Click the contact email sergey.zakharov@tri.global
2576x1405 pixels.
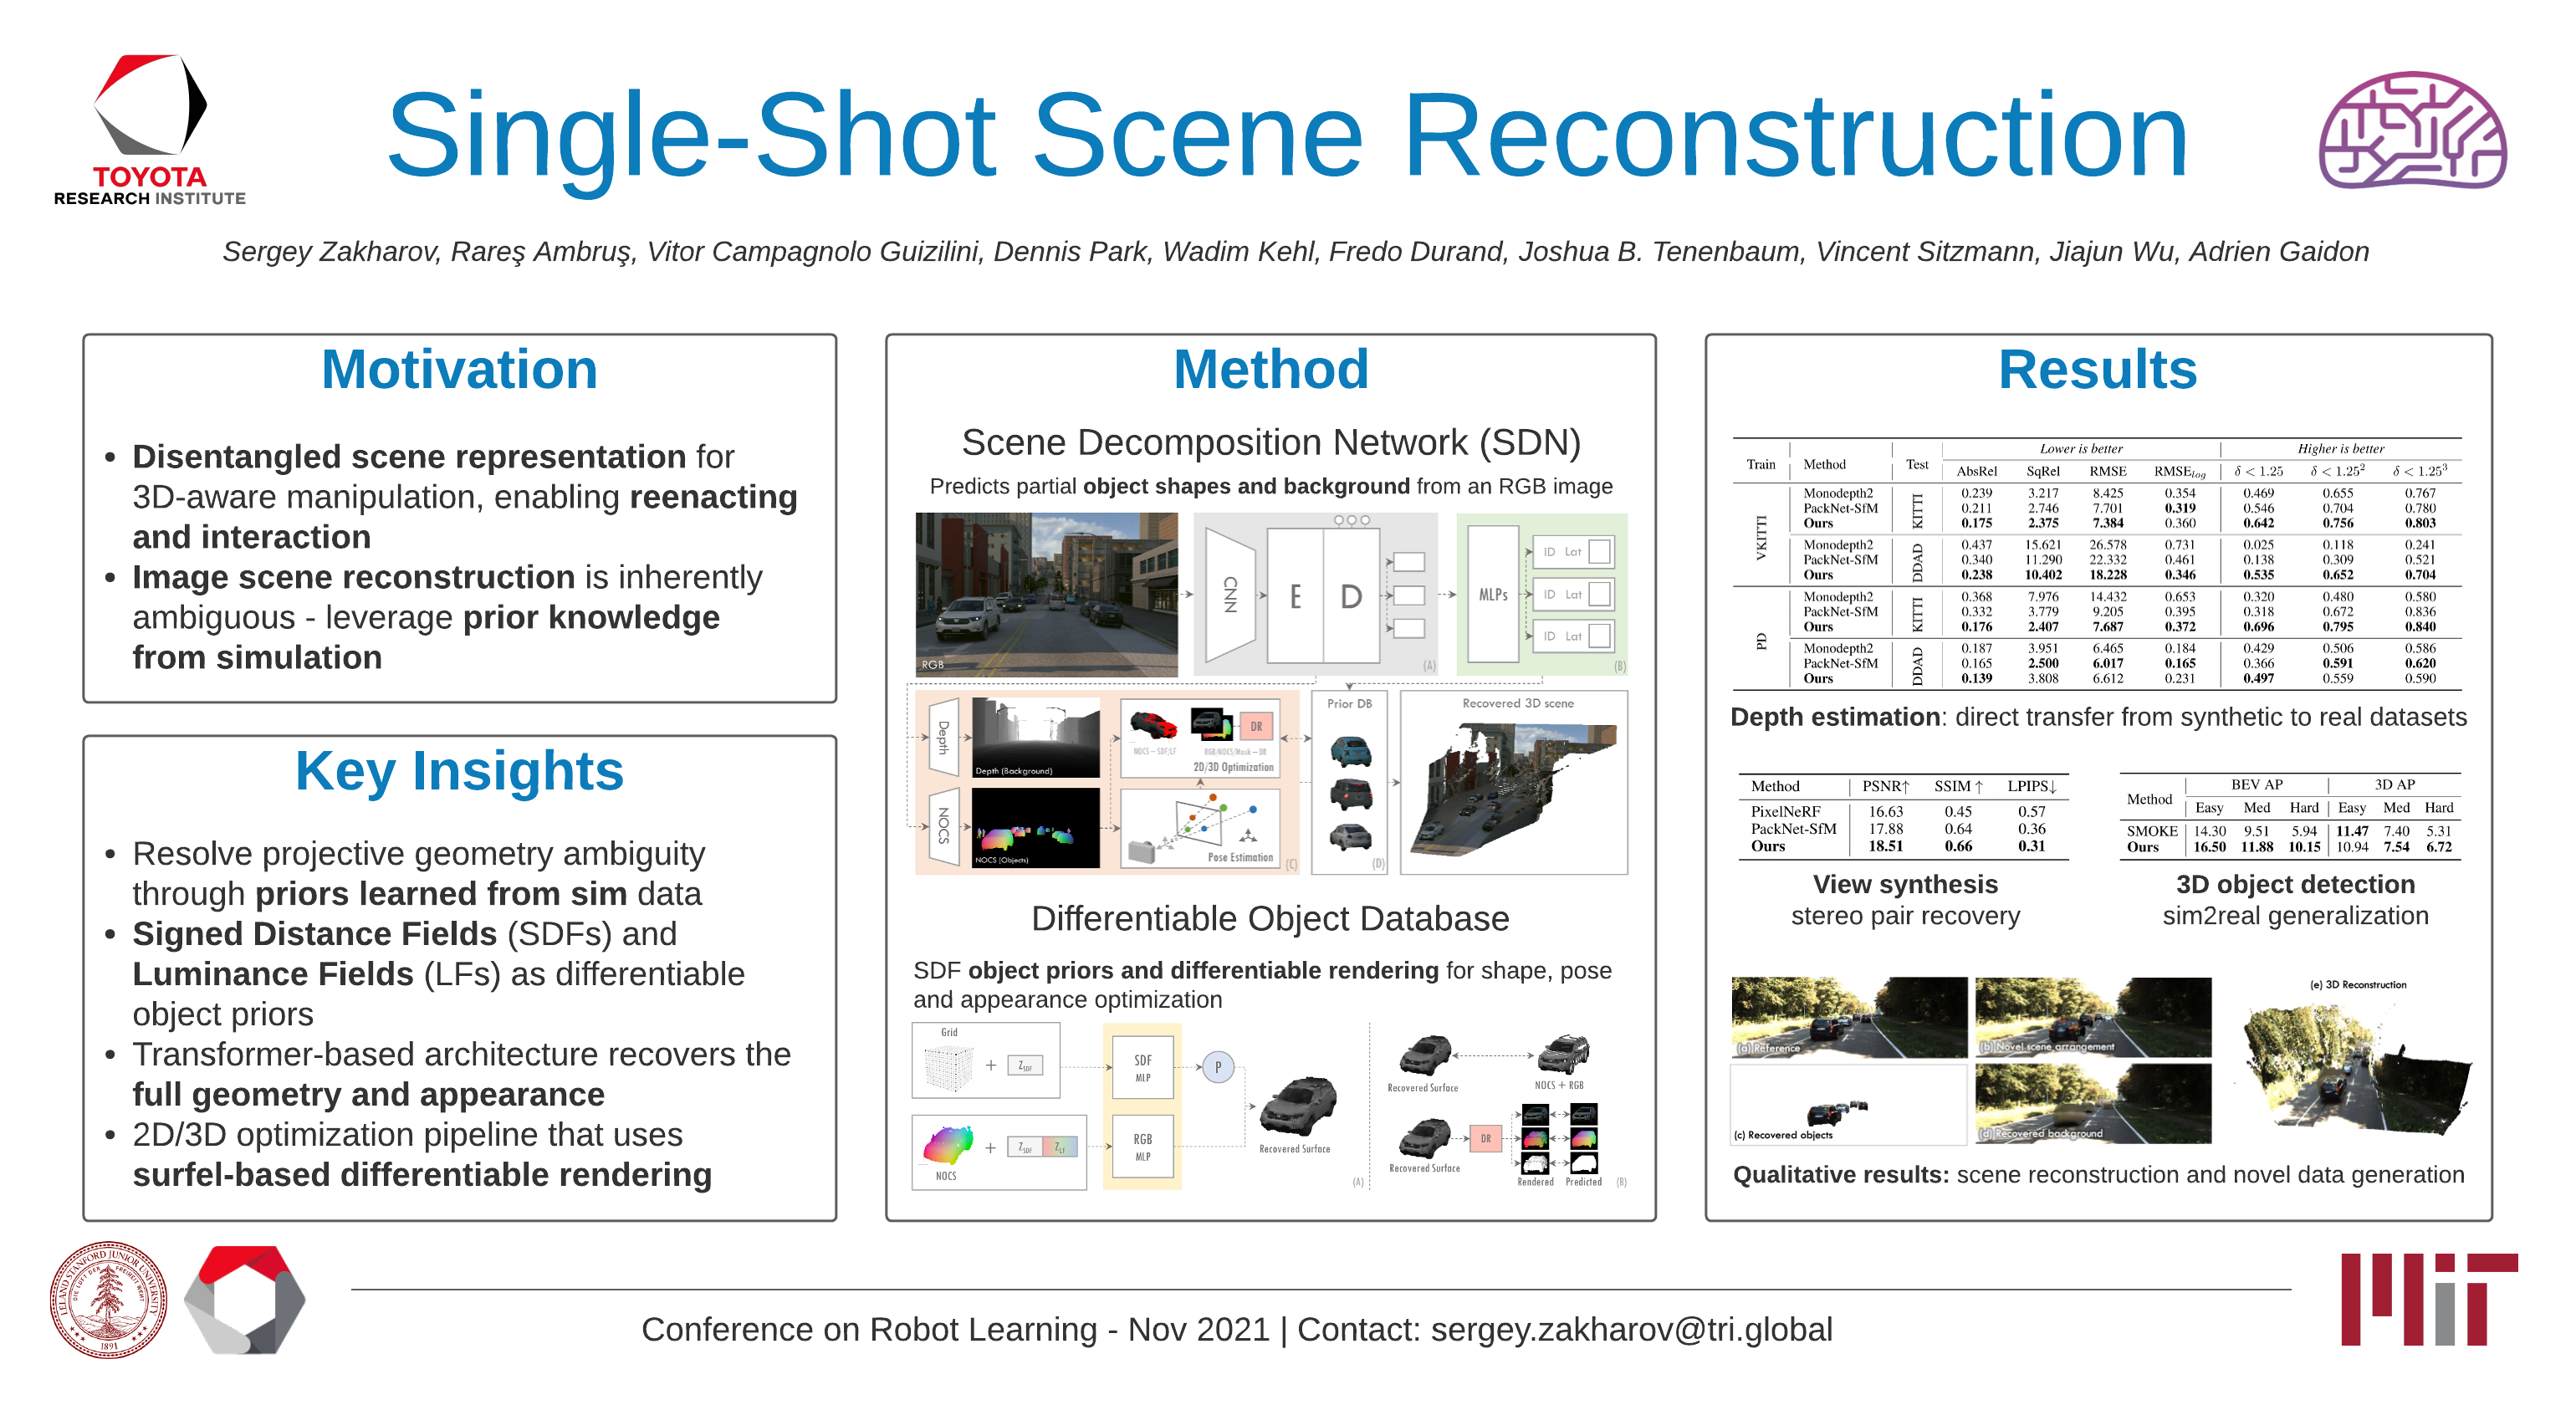coord(1631,1329)
